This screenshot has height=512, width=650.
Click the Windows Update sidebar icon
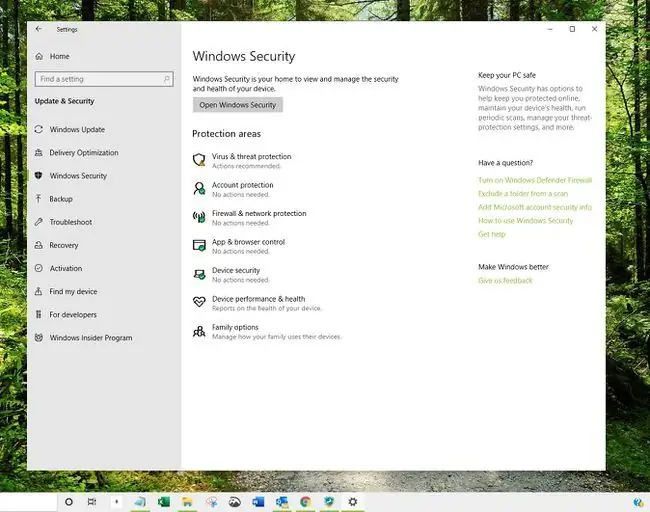click(x=39, y=129)
